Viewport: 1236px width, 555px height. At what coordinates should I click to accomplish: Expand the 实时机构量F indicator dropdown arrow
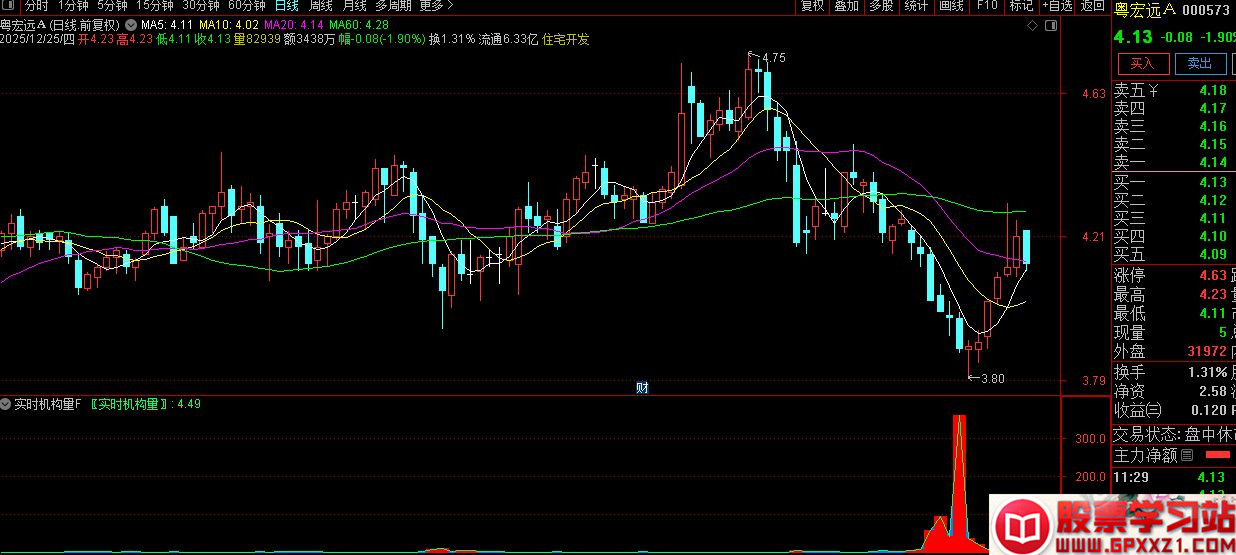click(6, 404)
